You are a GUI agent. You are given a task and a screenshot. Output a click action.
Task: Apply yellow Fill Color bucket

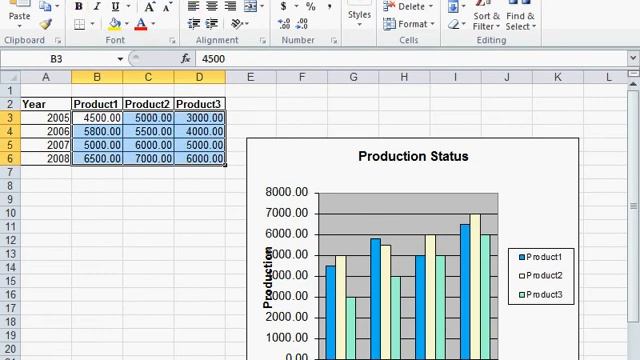[114, 24]
